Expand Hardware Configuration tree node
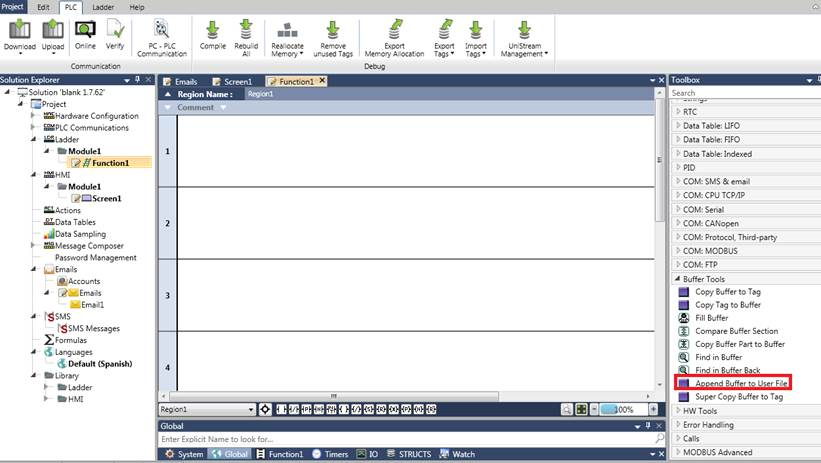 (33, 116)
